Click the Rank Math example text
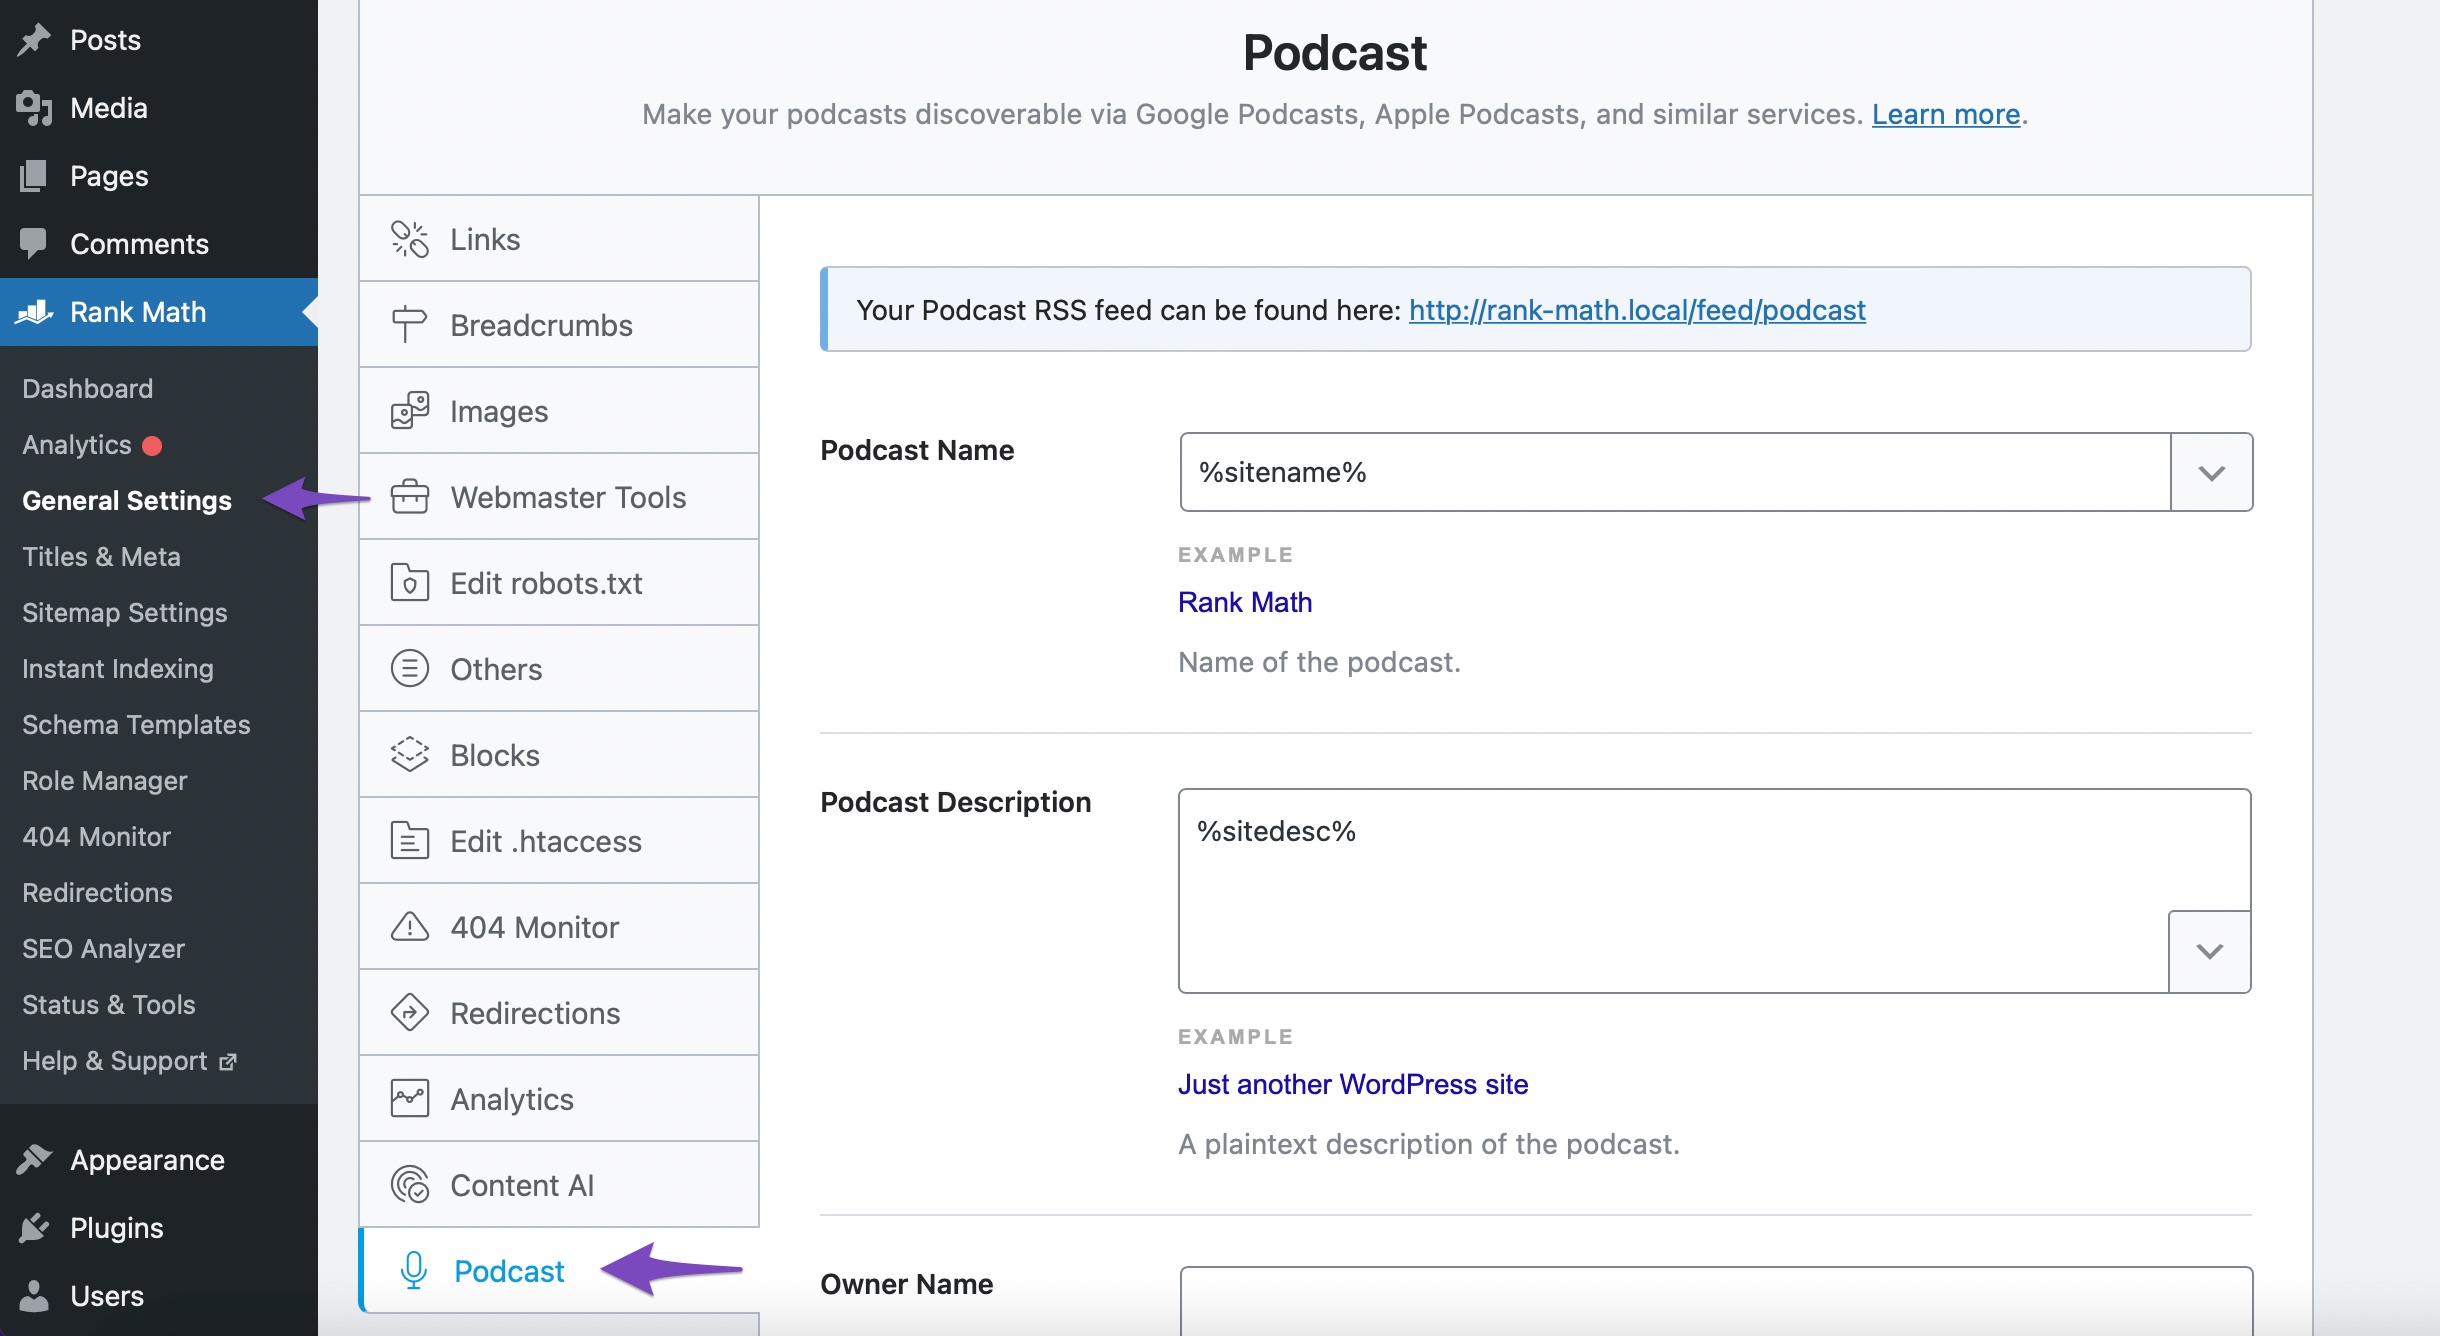 pos(1245,602)
